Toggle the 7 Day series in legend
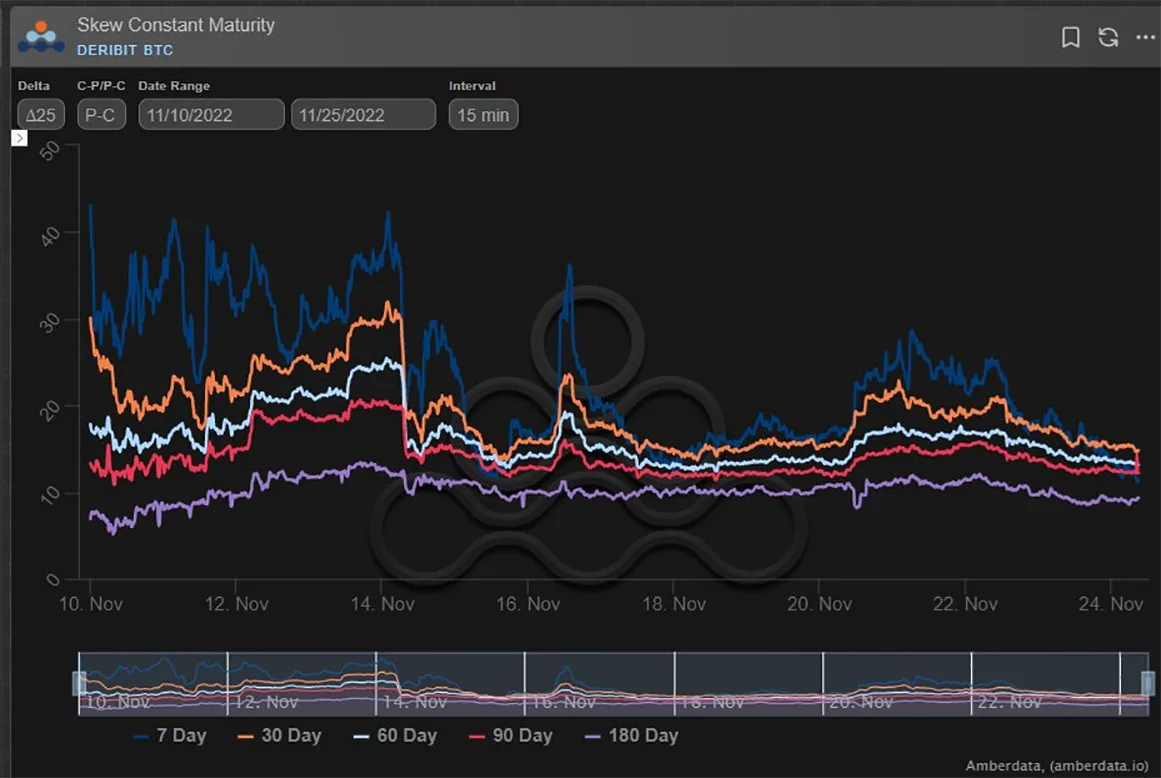The image size is (1161, 778). 170,736
